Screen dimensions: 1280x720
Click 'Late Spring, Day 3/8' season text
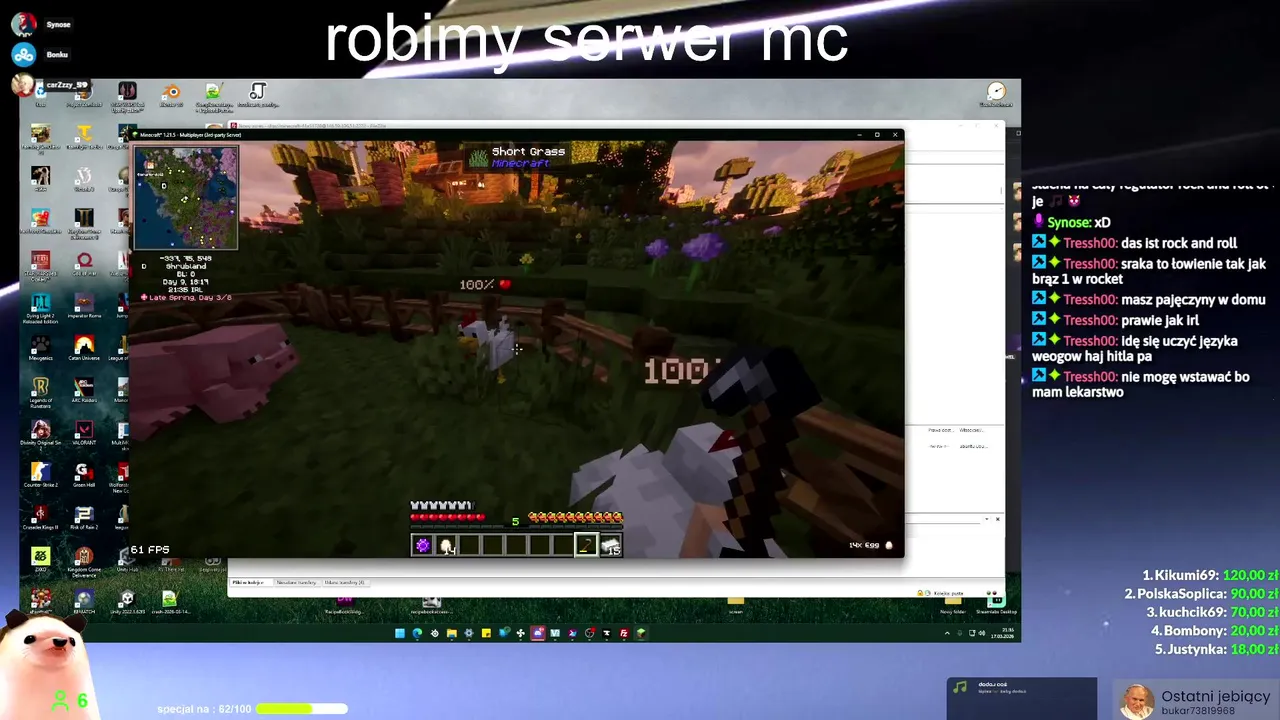186,297
